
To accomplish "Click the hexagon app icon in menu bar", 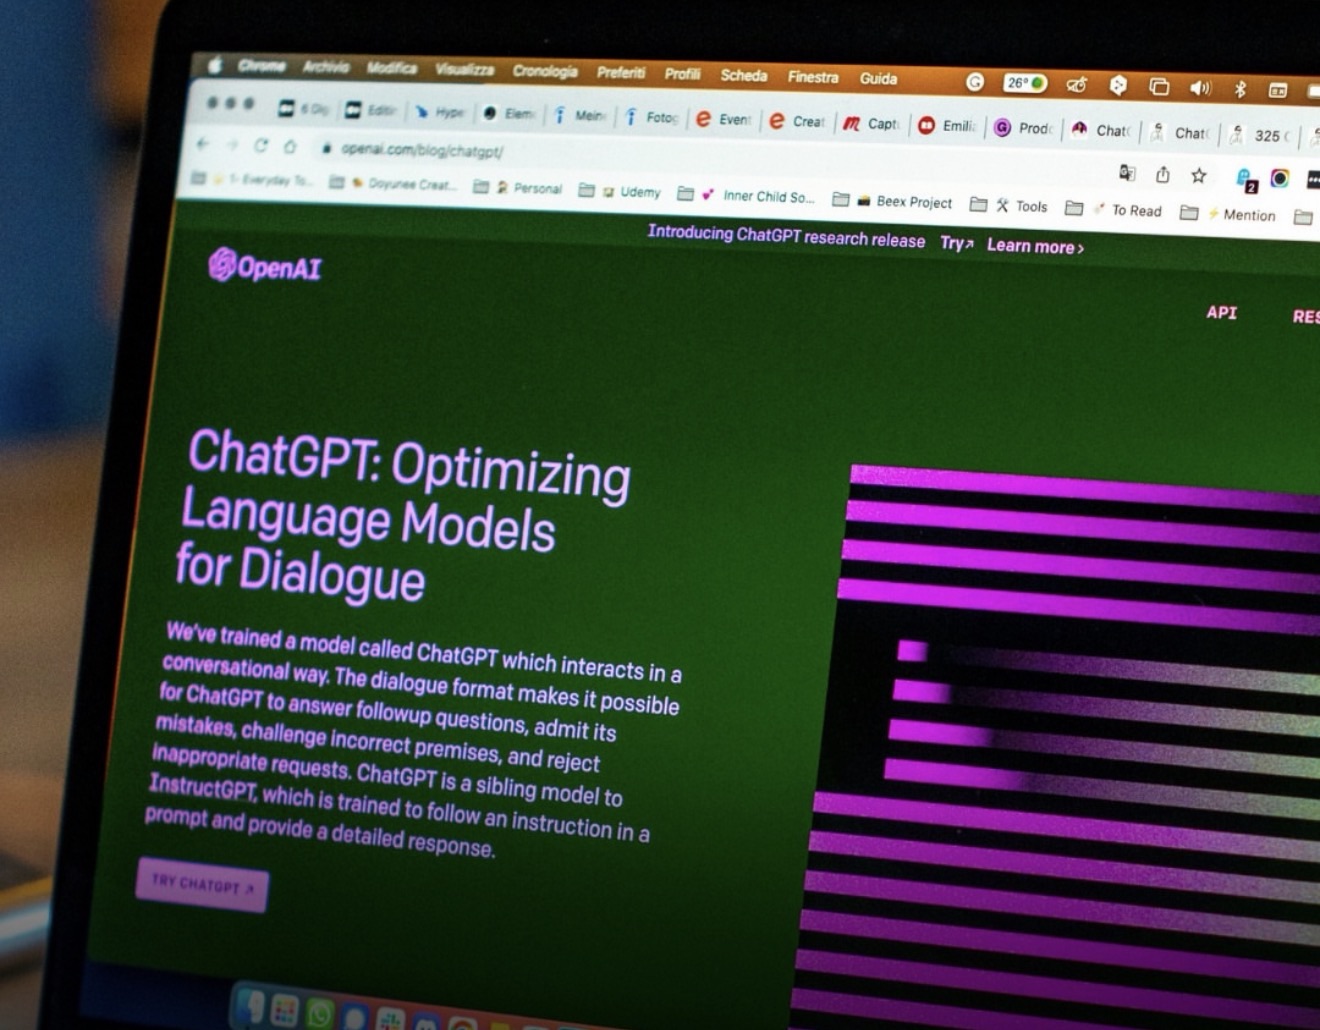I will click(x=1118, y=86).
